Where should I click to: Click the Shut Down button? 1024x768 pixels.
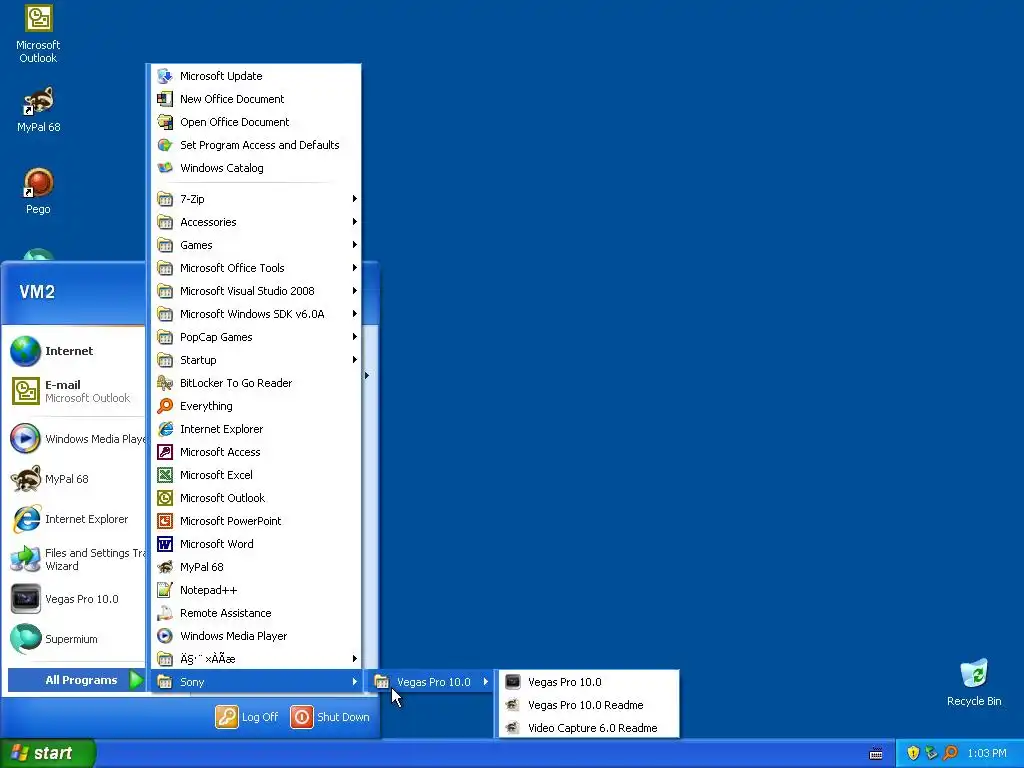[x=330, y=717]
